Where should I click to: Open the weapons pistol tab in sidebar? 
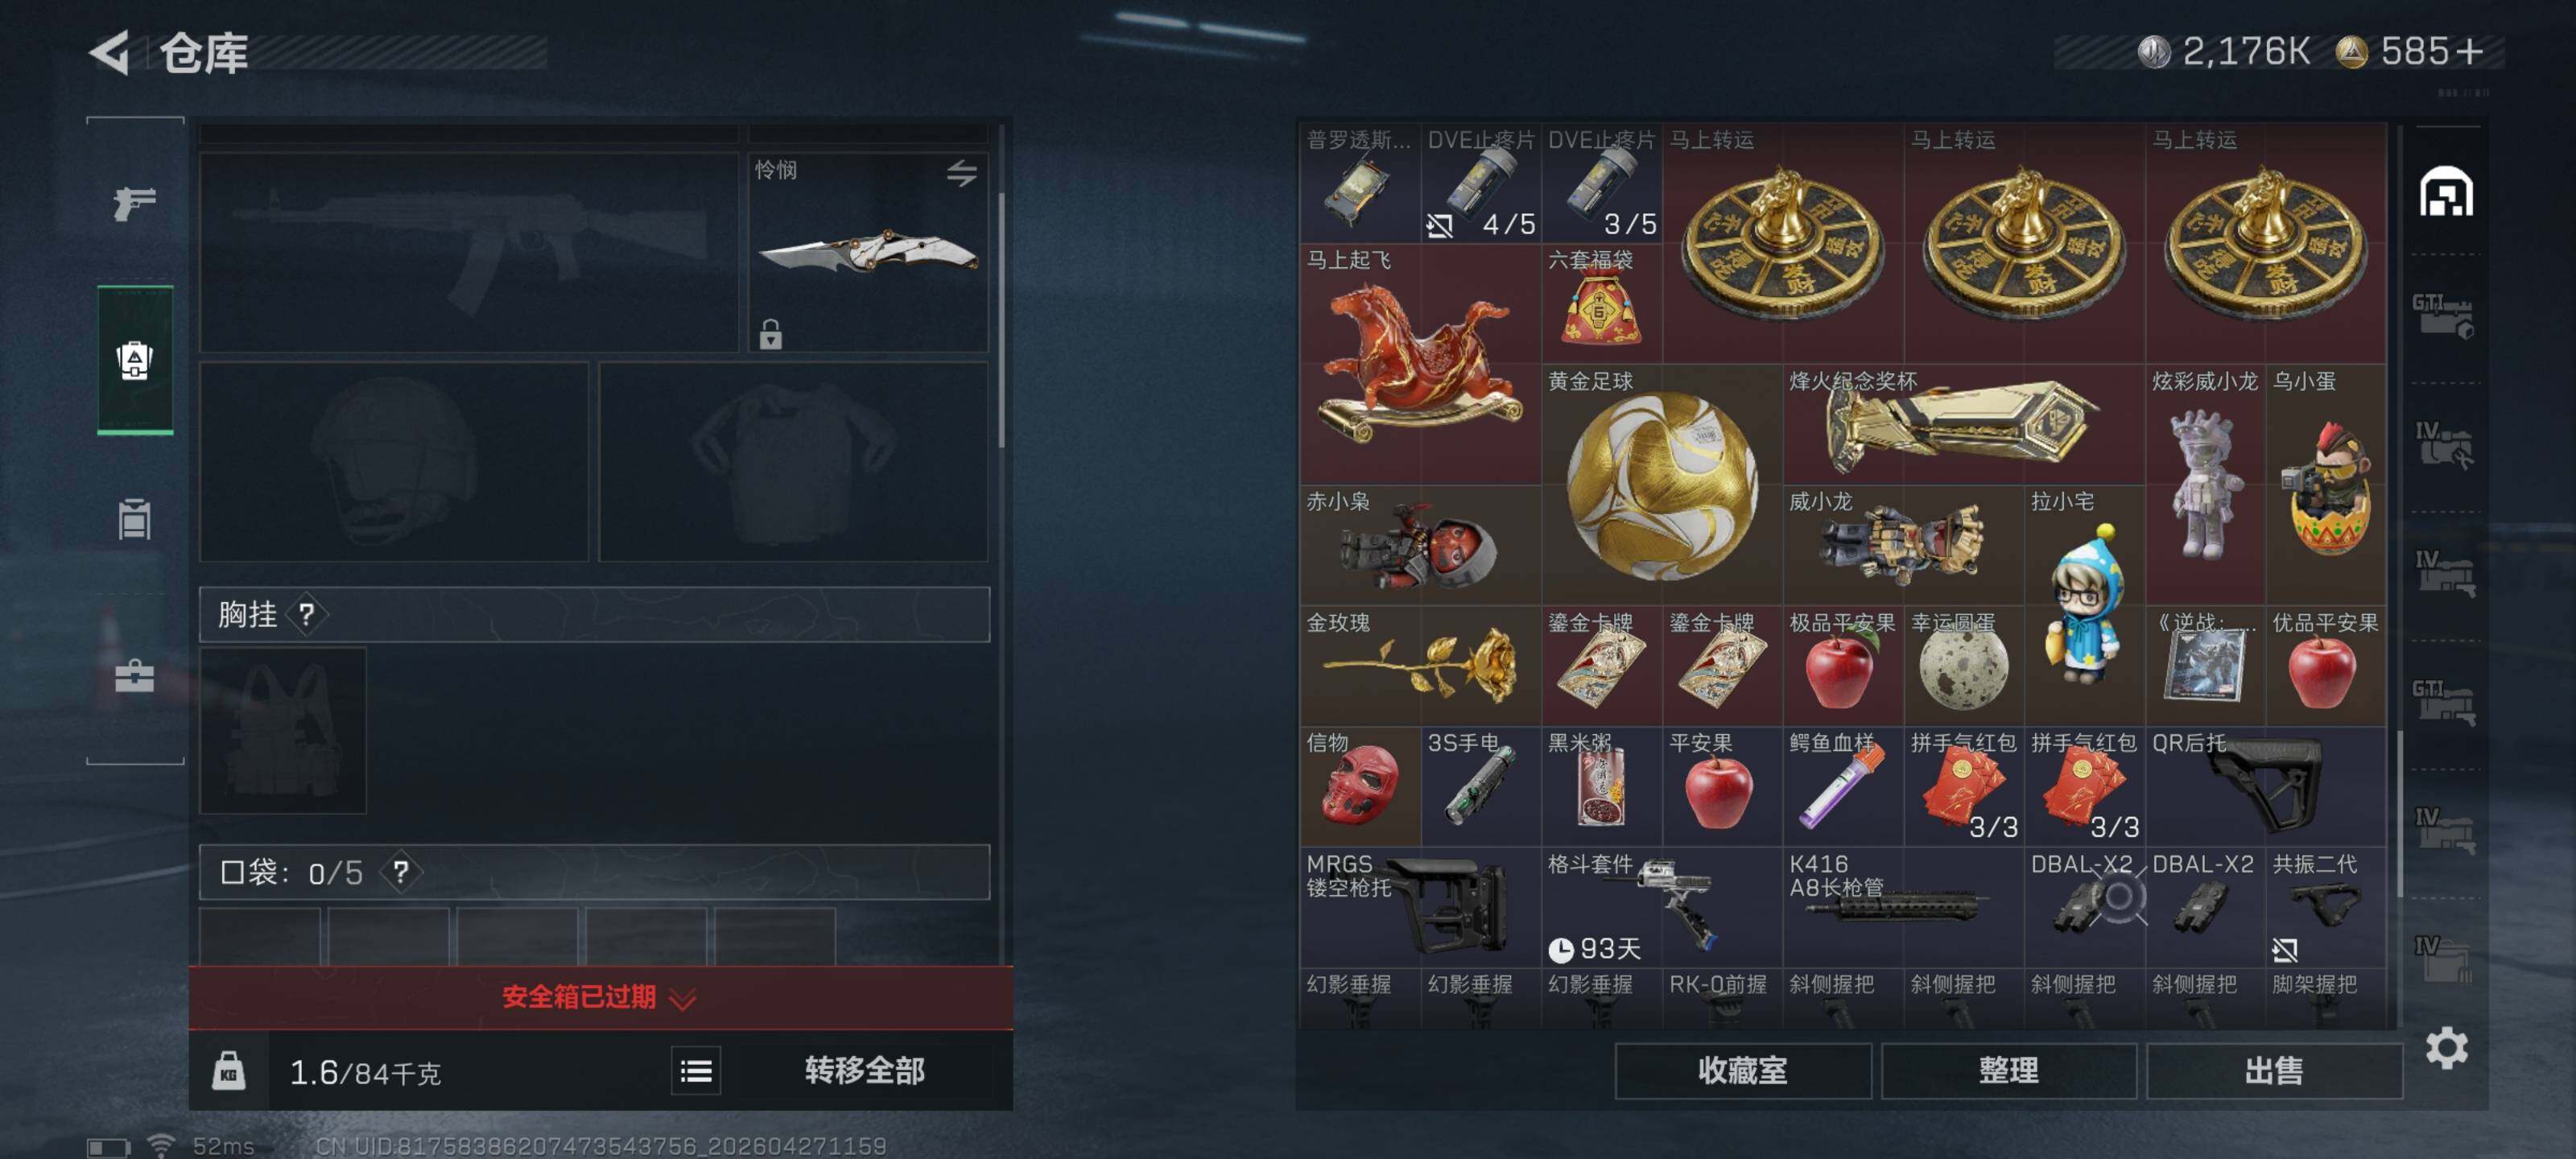134,204
